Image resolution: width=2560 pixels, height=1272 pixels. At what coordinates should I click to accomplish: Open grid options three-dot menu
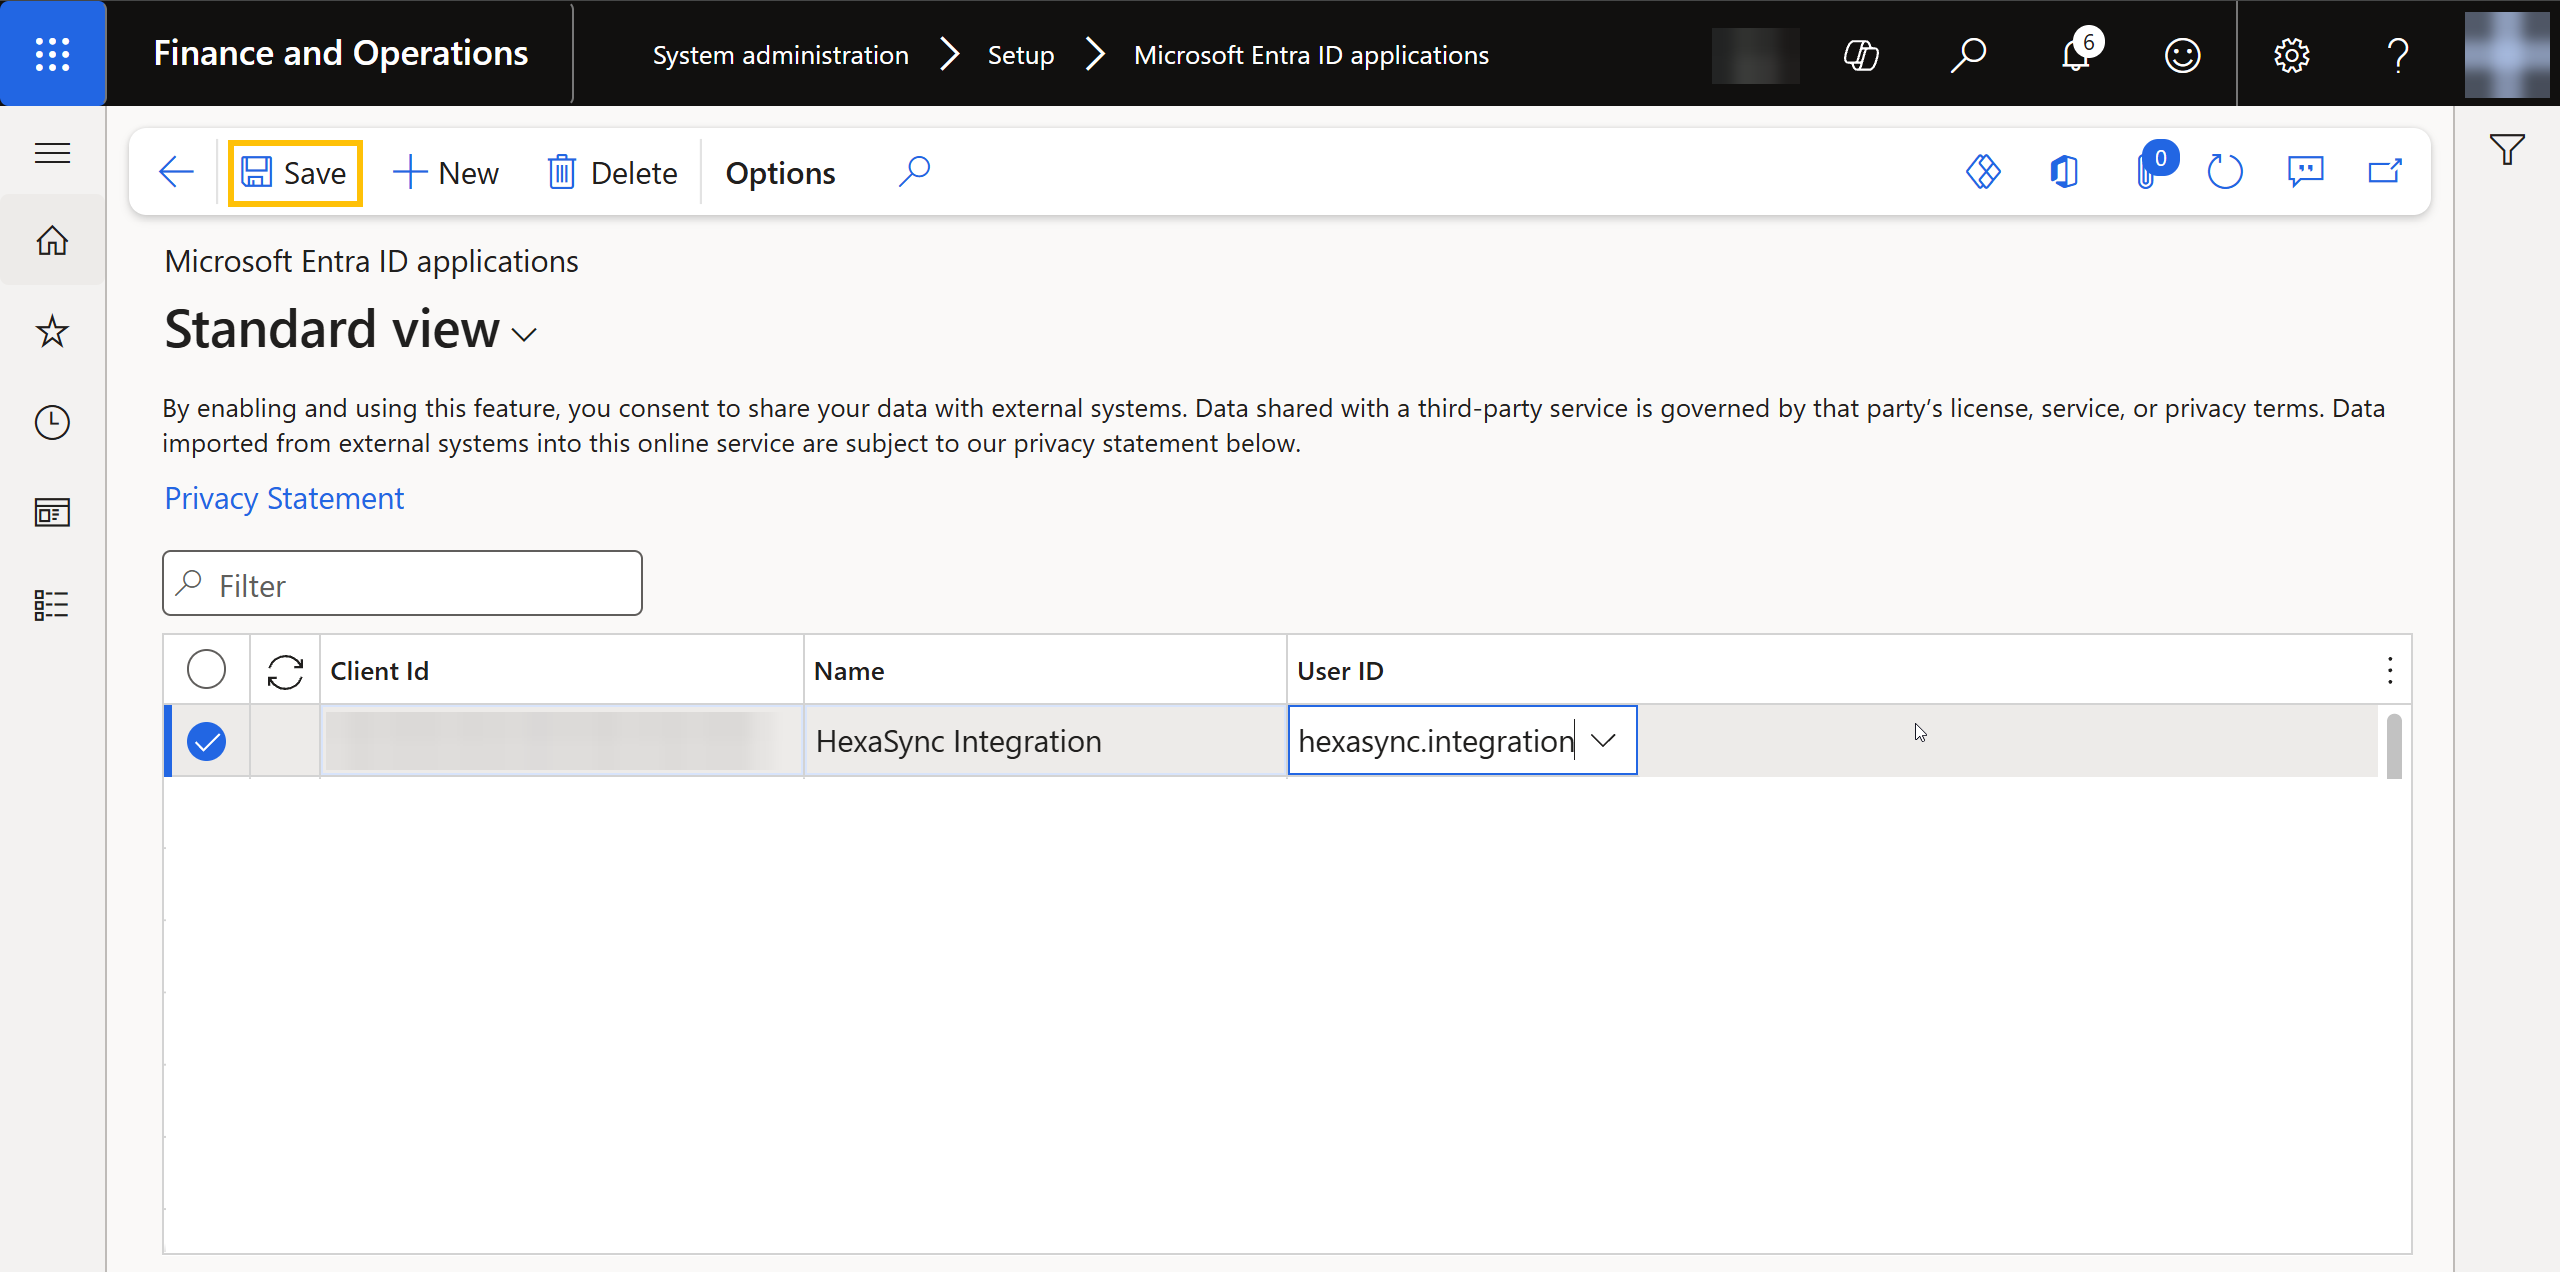click(x=2390, y=670)
